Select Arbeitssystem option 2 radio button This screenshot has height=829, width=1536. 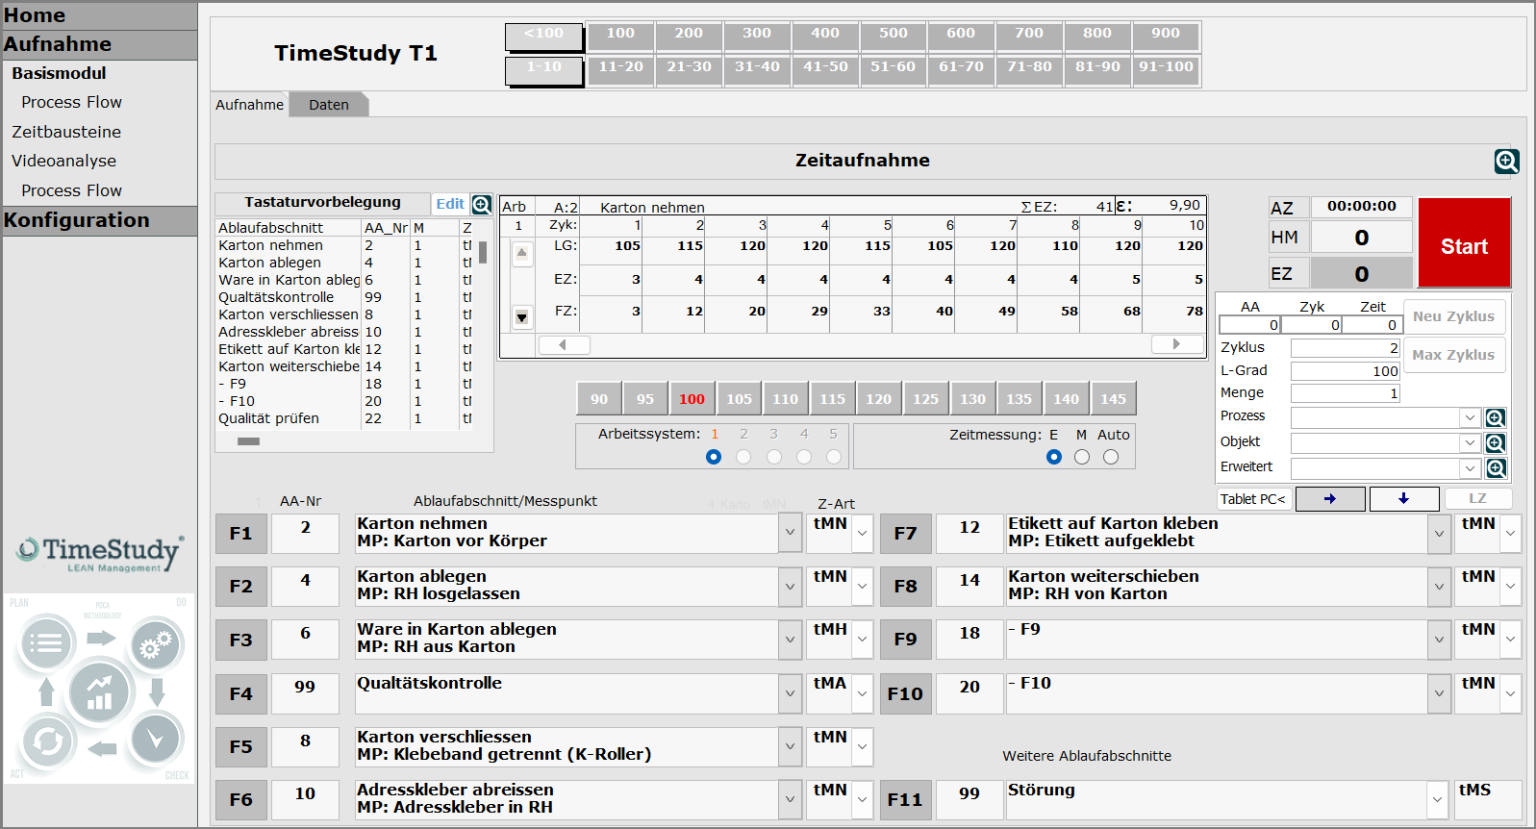click(743, 457)
